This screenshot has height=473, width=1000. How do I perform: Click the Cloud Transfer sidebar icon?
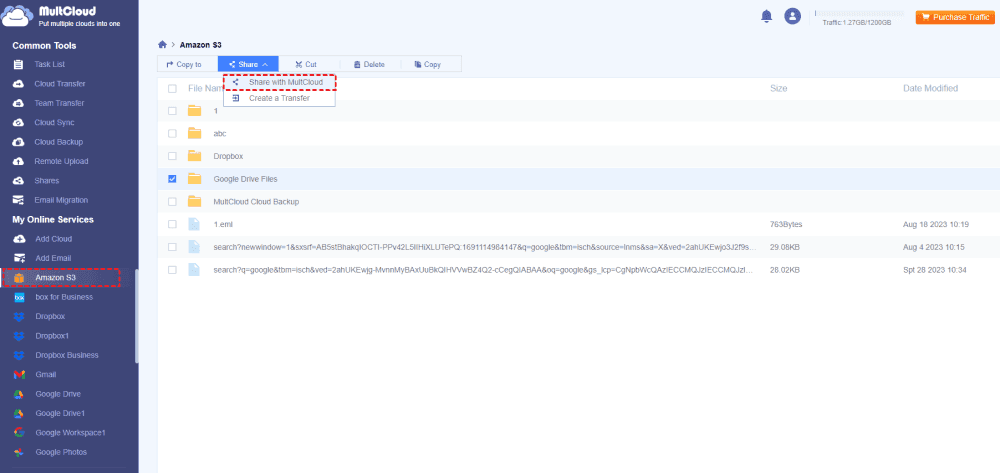pyautogui.click(x=19, y=84)
